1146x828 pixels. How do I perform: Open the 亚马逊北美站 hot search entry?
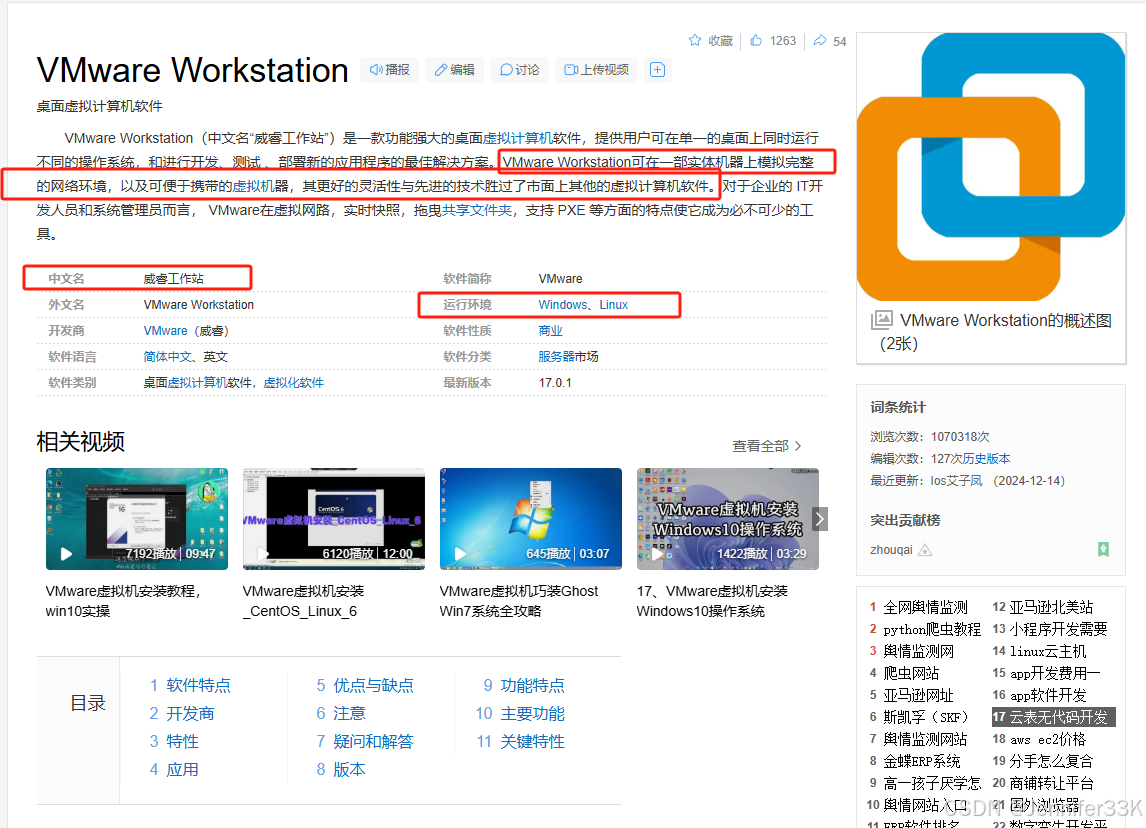[x=1051, y=607]
